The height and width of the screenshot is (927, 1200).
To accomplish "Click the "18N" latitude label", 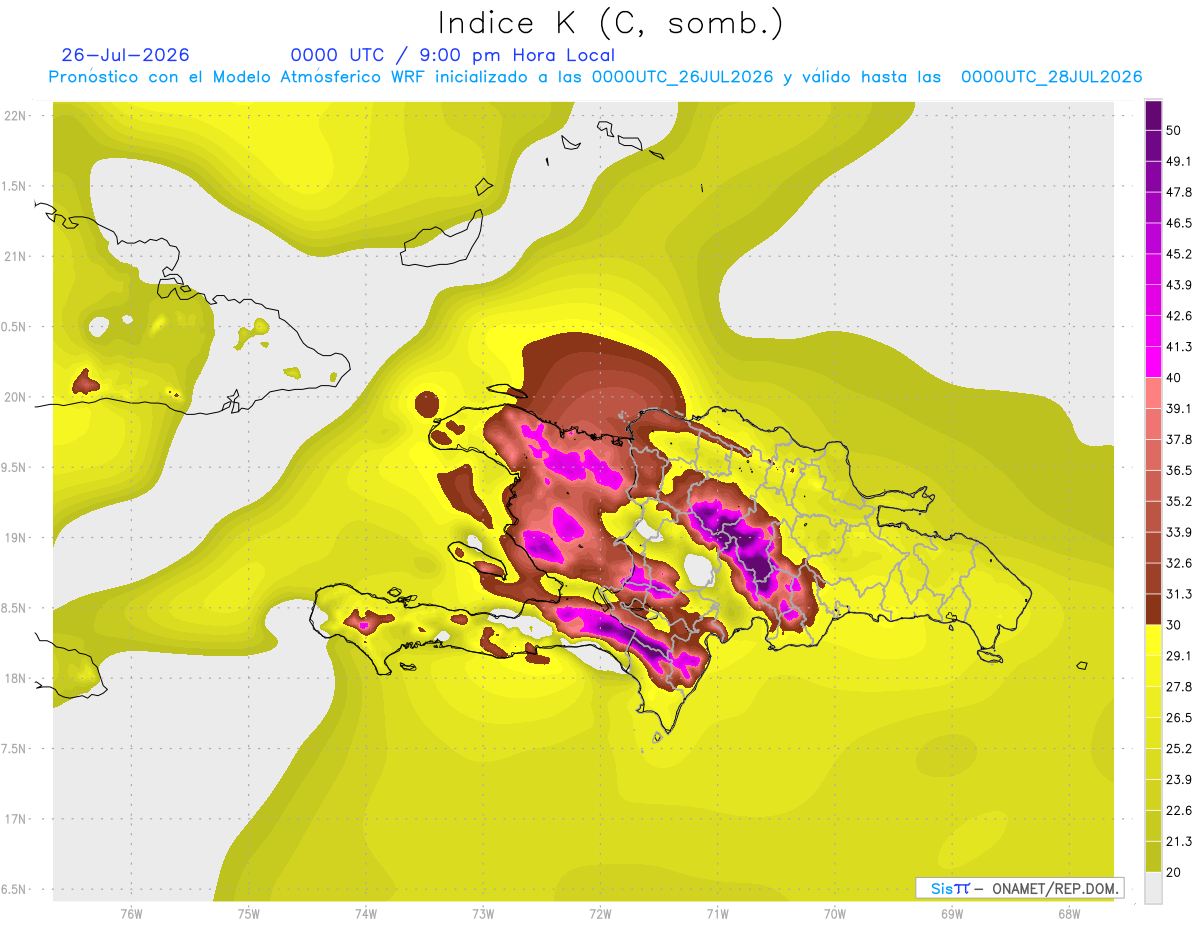I will coord(15,679).
